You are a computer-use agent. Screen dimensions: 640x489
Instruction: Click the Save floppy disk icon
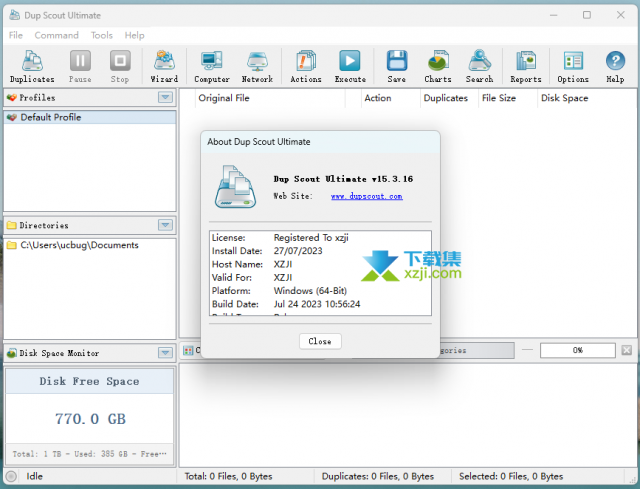(396, 61)
